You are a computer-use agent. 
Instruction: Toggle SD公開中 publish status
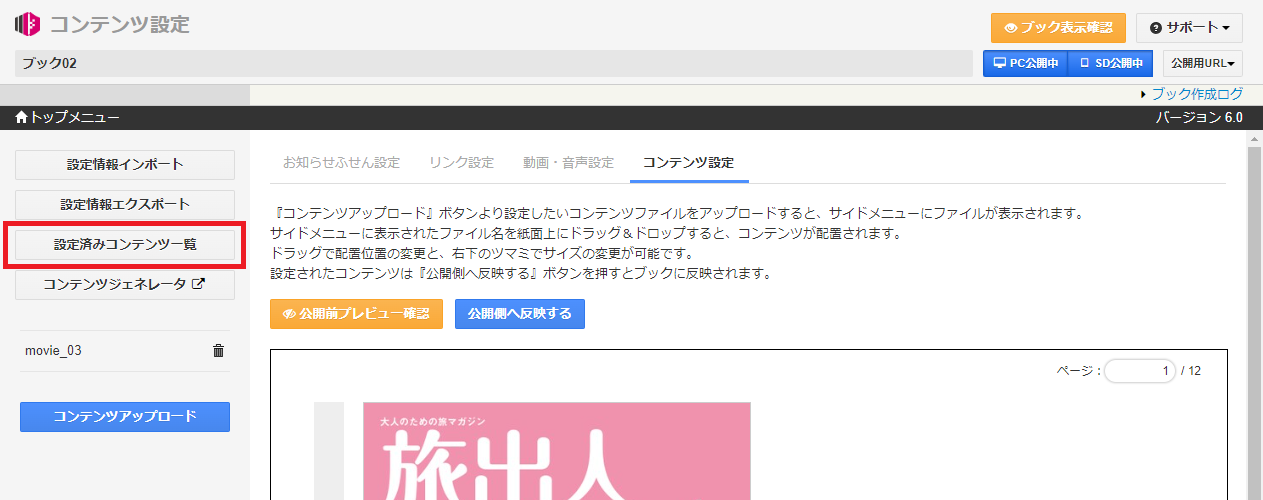[x=1110, y=63]
